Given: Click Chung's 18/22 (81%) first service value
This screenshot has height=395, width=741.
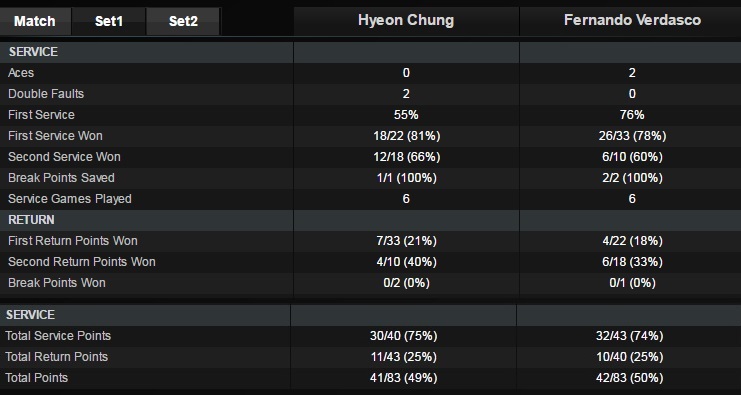Looking at the screenshot, I should tap(406, 136).
